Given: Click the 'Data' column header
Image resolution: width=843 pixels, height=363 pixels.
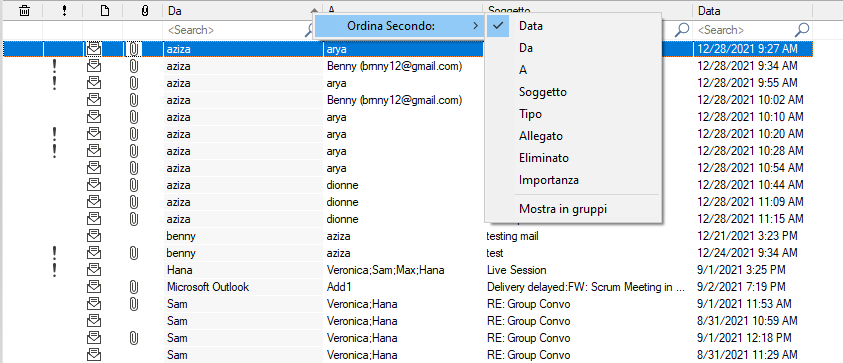Looking at the screenshot, I should [x=753, y=10].
